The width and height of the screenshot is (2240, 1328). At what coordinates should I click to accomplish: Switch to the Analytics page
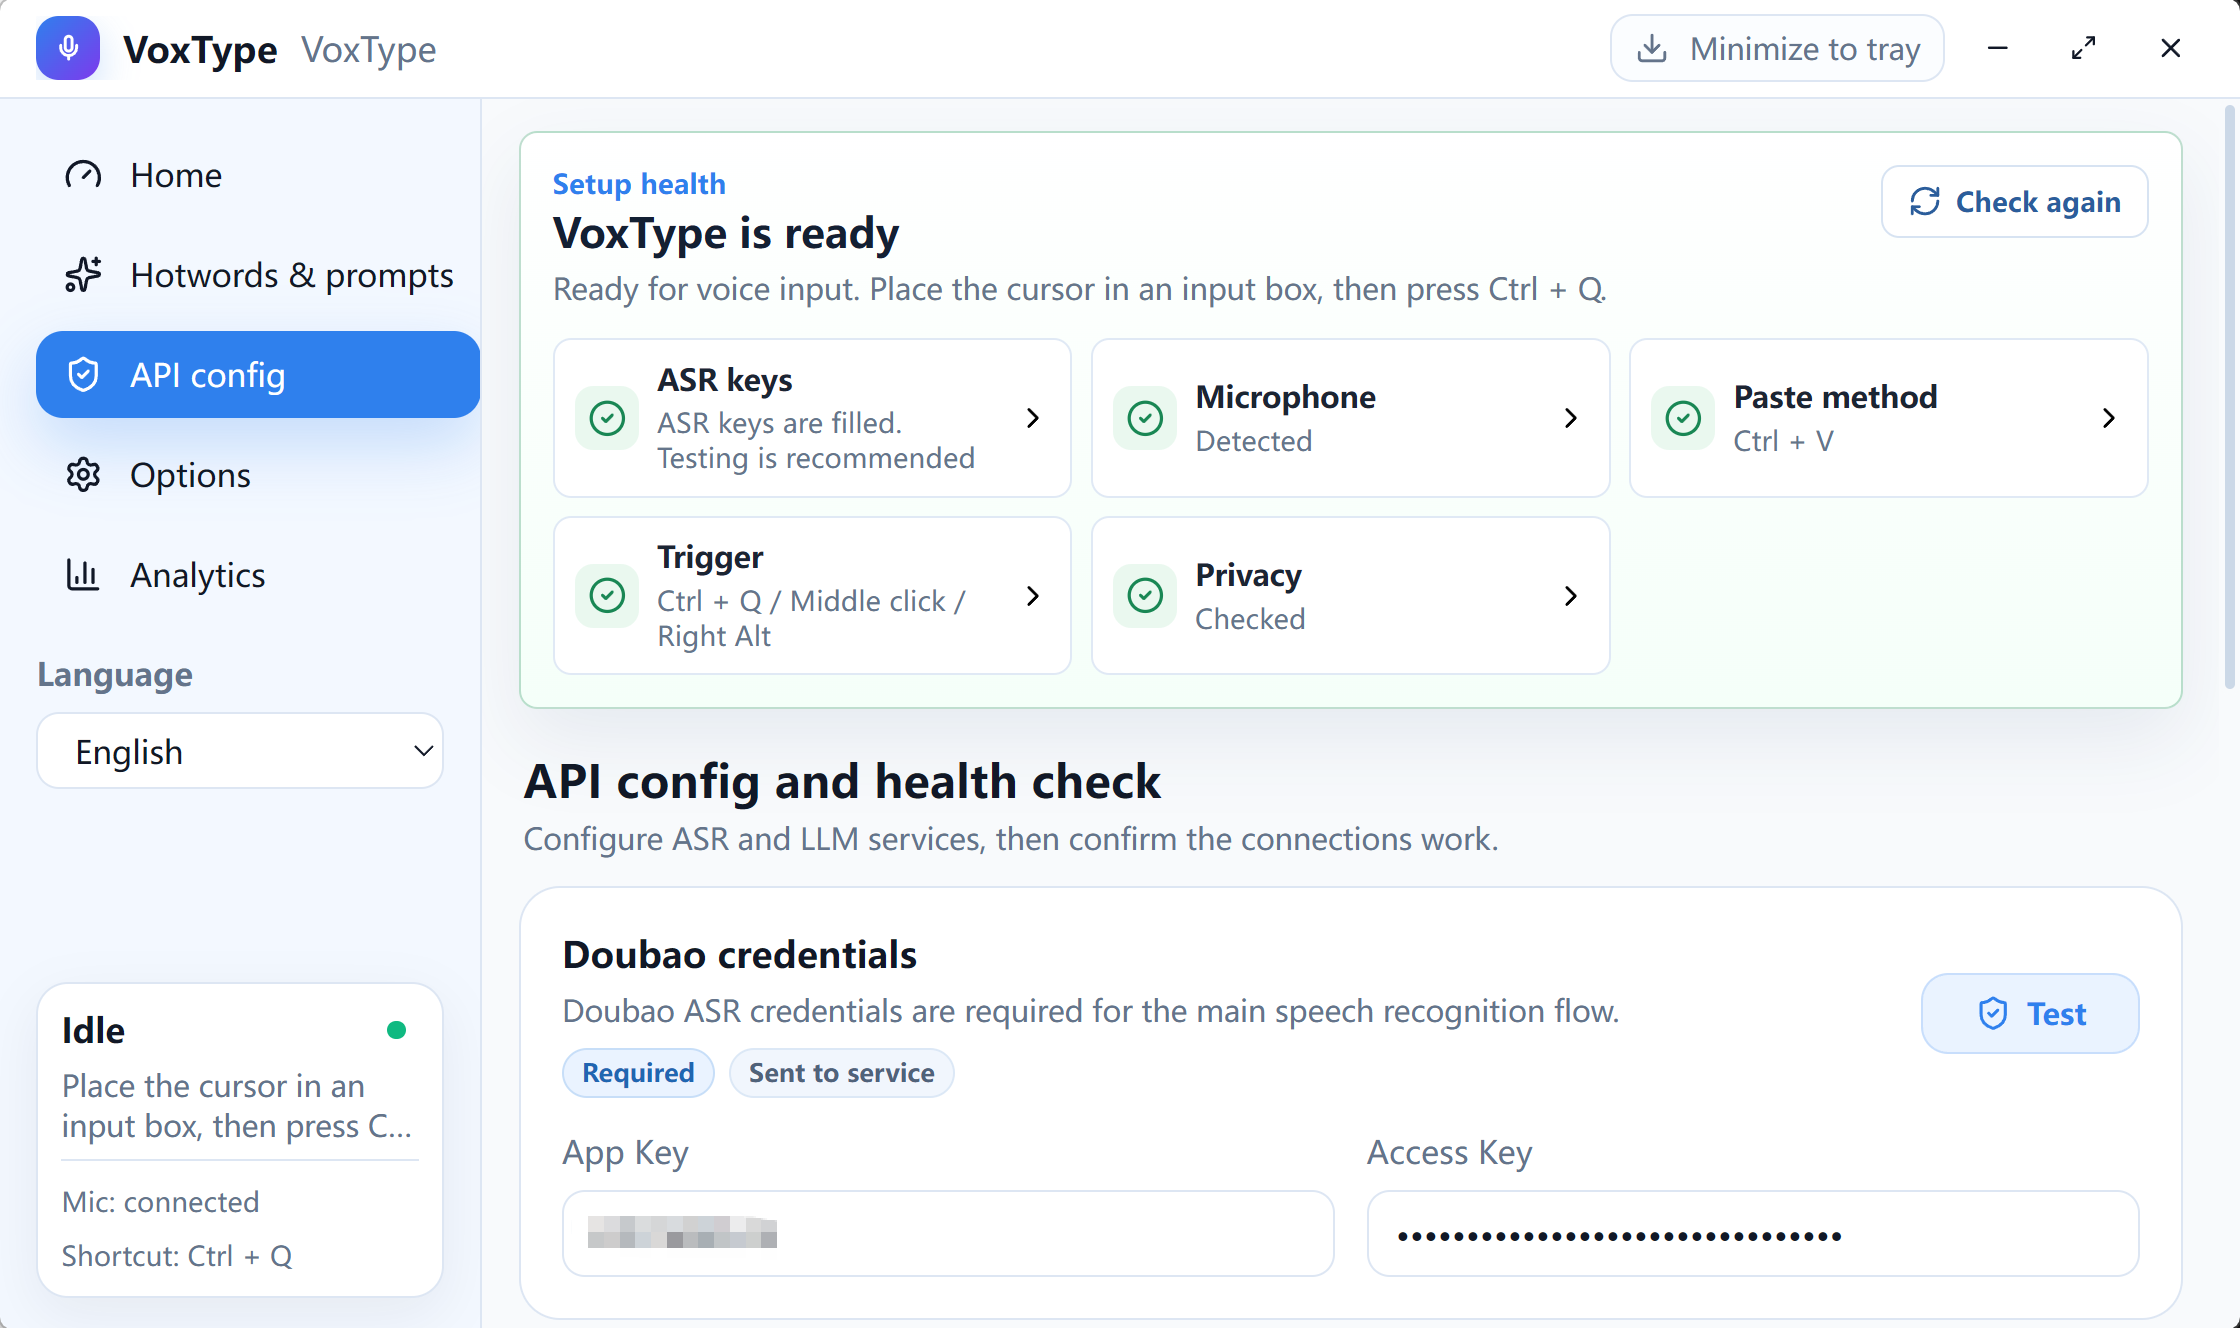point(258,575)
